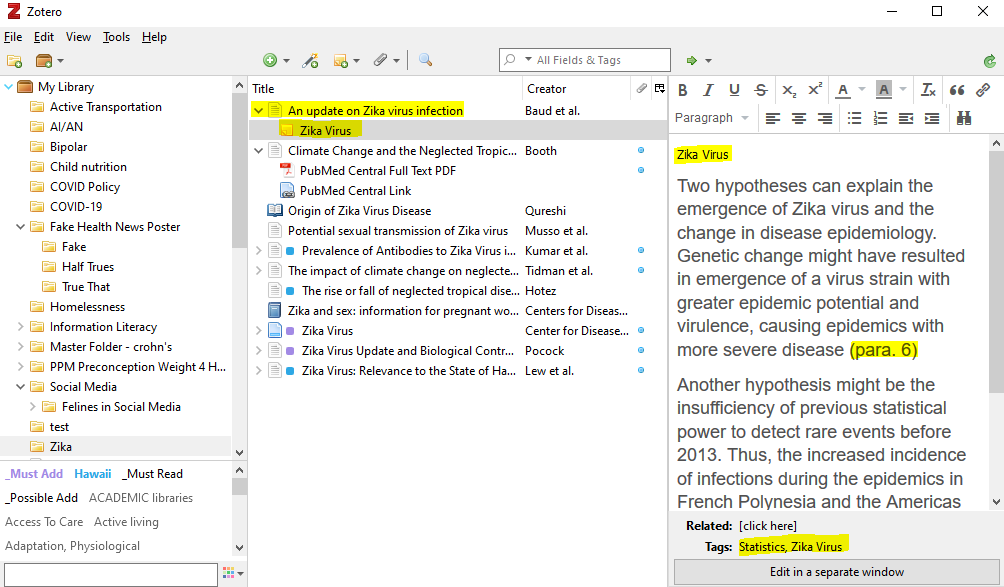Apply subscript formatting
1004x587 pixels.
pos(789,90)
